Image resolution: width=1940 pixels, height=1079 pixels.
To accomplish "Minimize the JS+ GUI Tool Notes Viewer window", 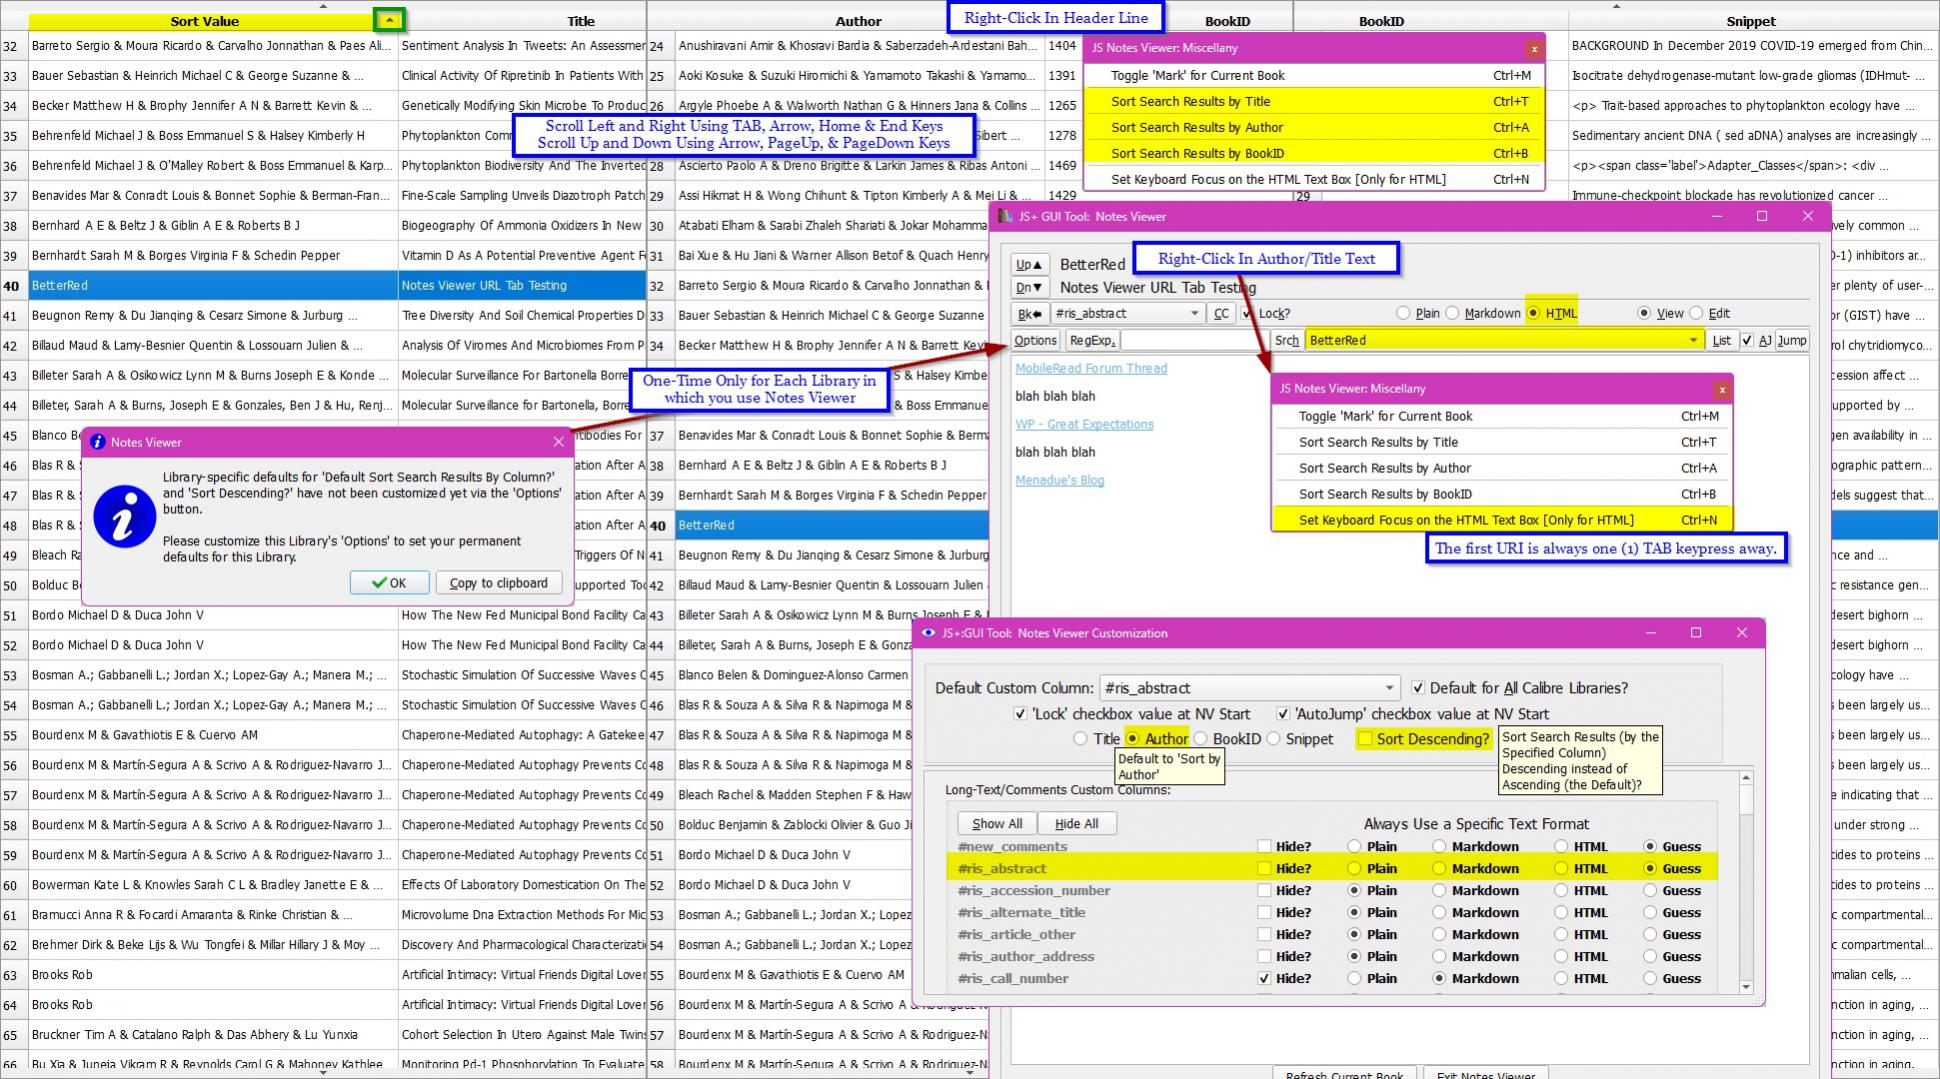I will 1717,216.
